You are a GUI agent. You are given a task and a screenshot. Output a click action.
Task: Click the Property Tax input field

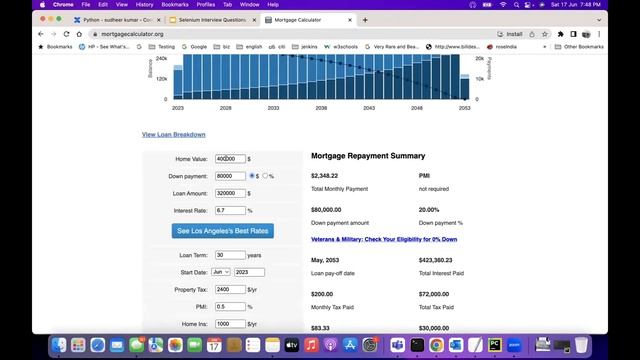coord(230,289)
